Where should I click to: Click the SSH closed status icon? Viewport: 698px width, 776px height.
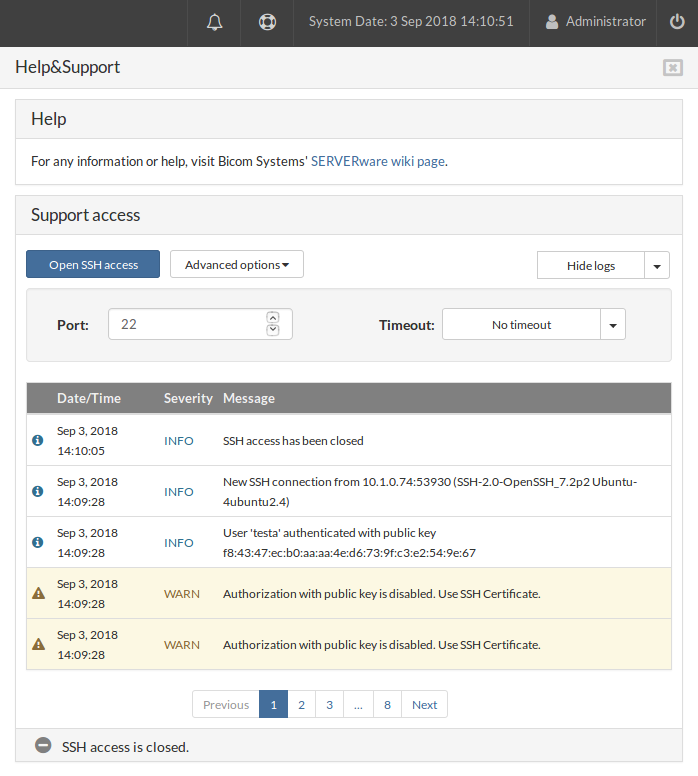[x=43, y=746]
